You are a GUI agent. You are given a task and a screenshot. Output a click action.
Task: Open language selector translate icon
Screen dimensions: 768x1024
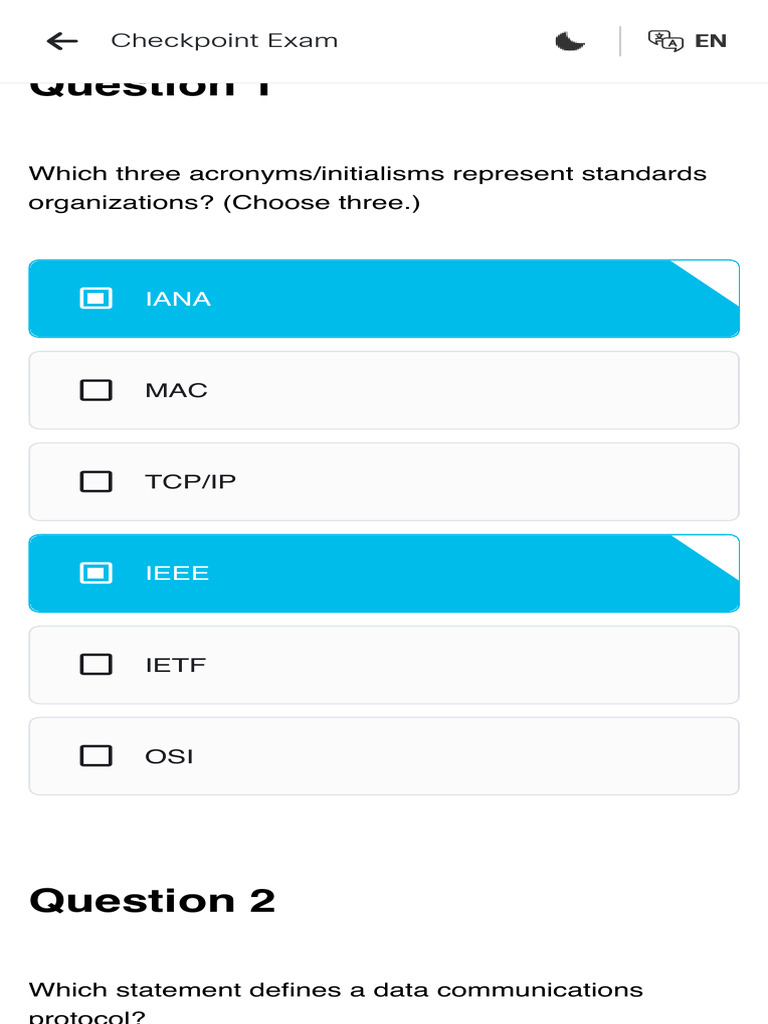tap(666, 41)
